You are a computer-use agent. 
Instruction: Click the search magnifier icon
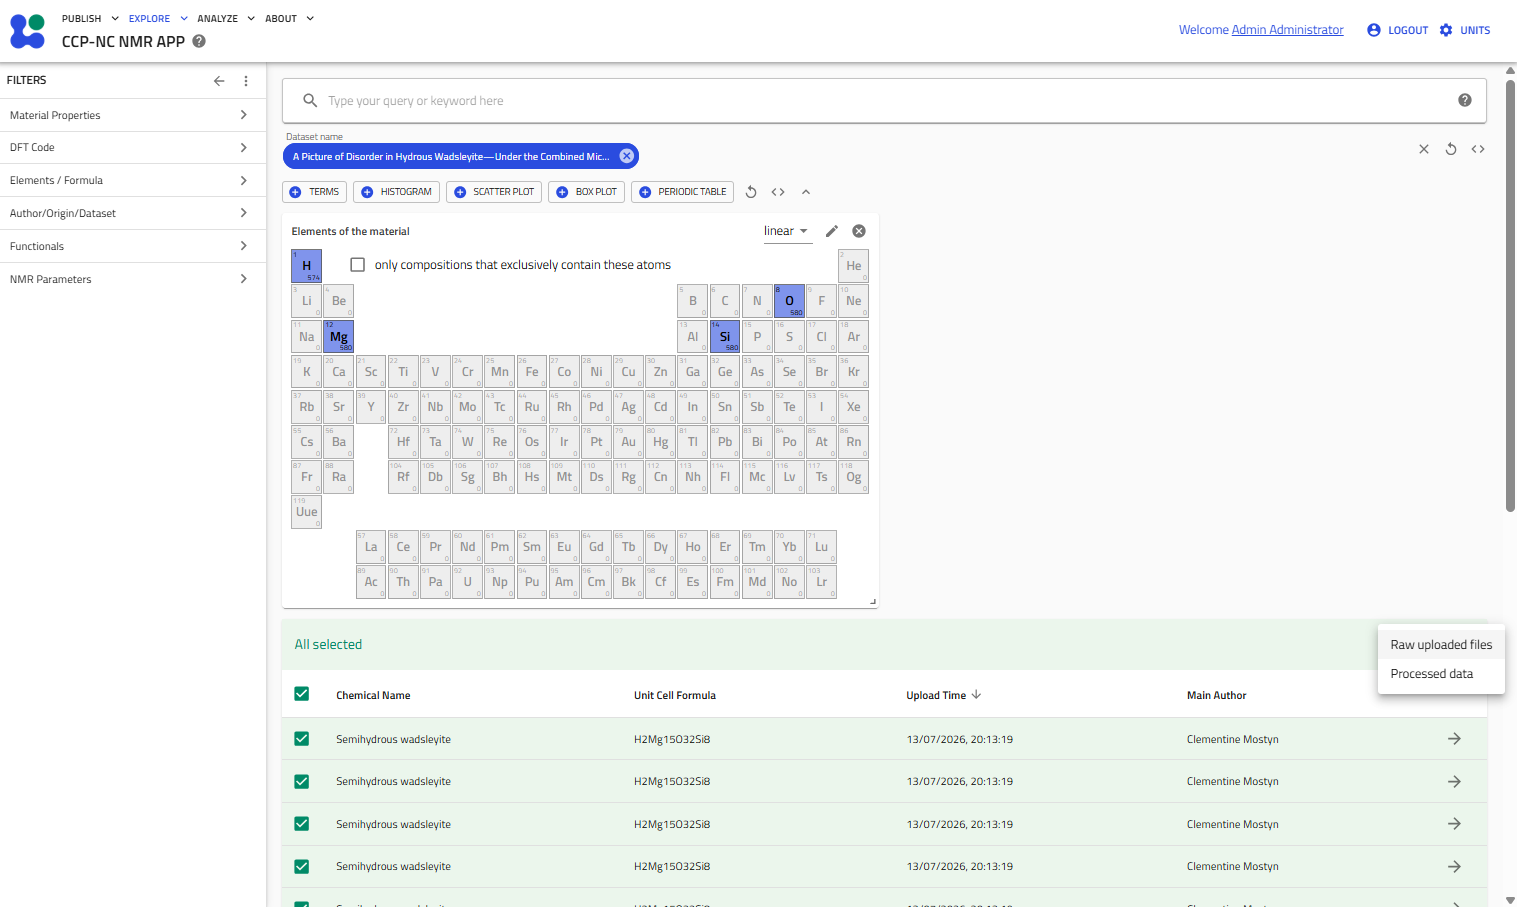click(310, 101)
